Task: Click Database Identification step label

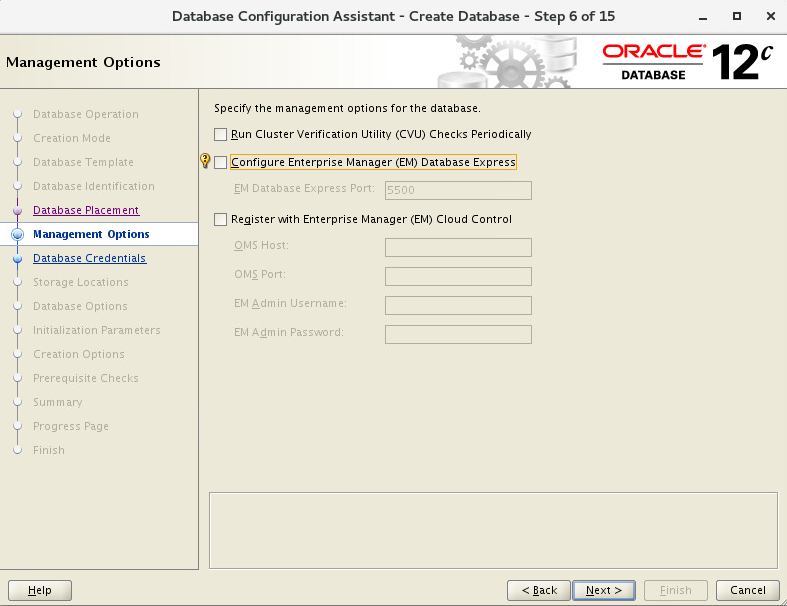Action: pyautogui.click(x=94, y=186)
